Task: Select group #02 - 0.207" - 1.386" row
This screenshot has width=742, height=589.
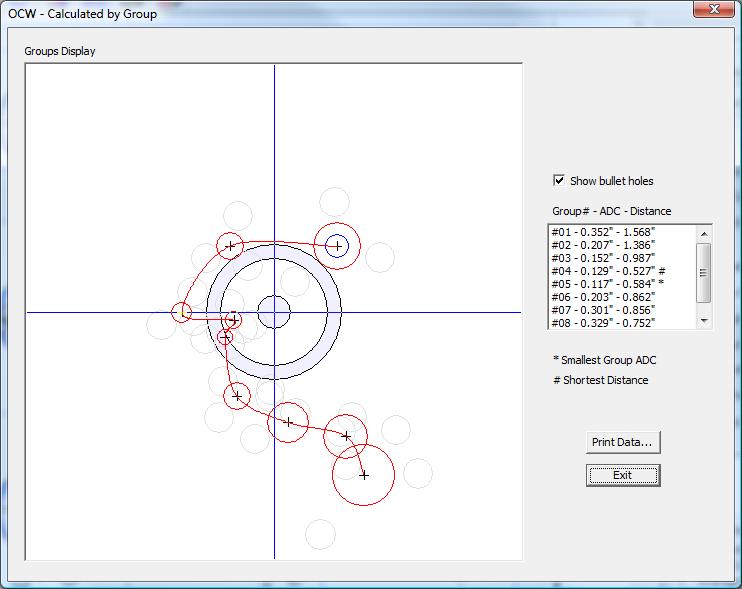Action: 622,245
